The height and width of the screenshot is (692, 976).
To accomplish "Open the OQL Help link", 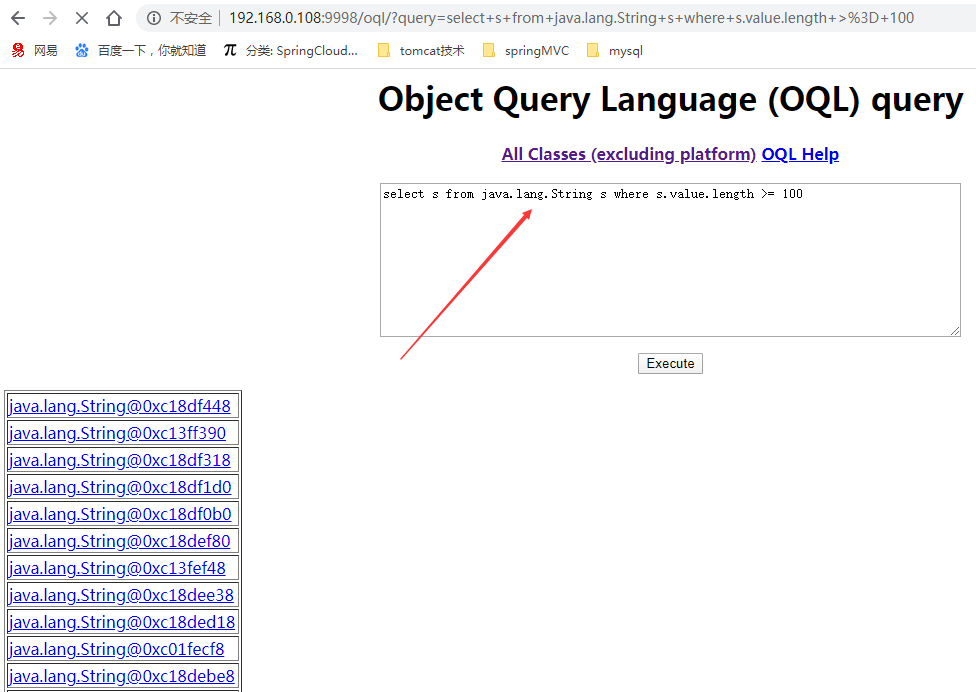I will pyautogui.click(x=800, y=154).
